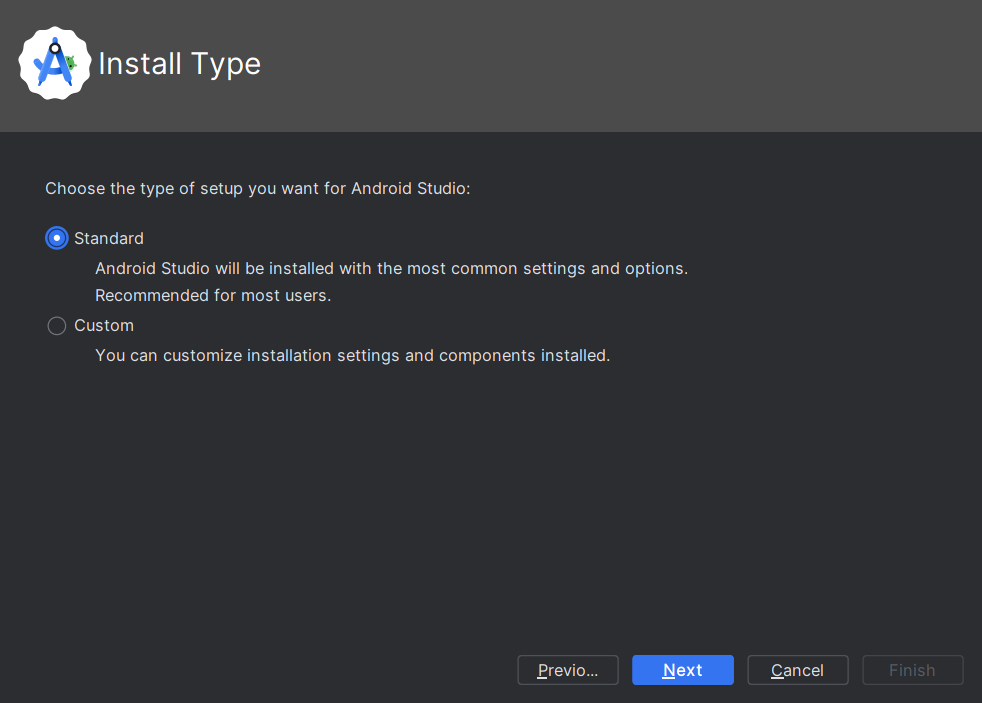Viewport: 982px width, 703px height.
Task: Click the Install Type heading
Action: coord(179,64)
